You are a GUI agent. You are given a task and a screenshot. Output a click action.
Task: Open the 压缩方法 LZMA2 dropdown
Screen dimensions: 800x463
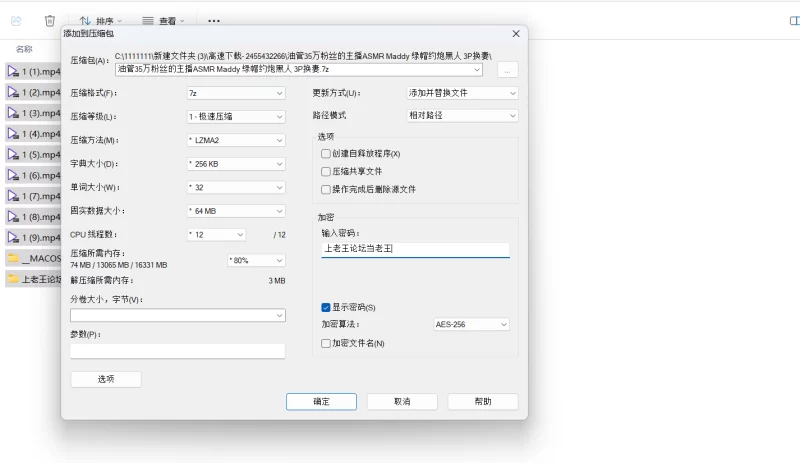point(236,140)
